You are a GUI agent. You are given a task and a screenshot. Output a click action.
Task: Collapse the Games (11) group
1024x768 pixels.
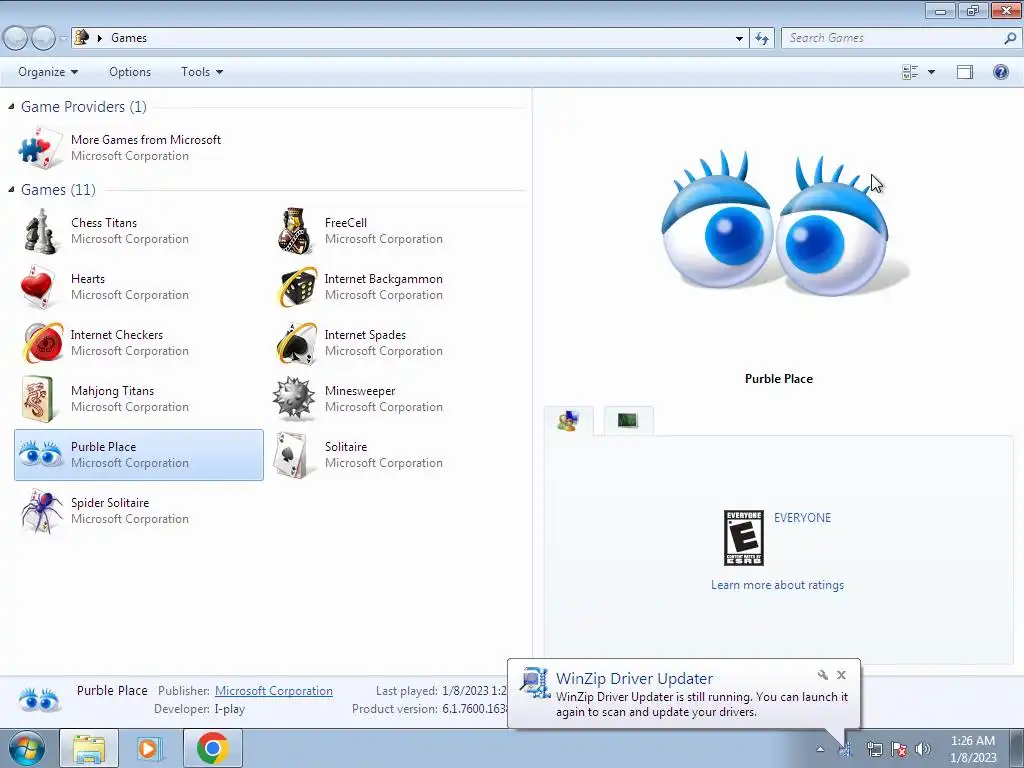(11, 189)
